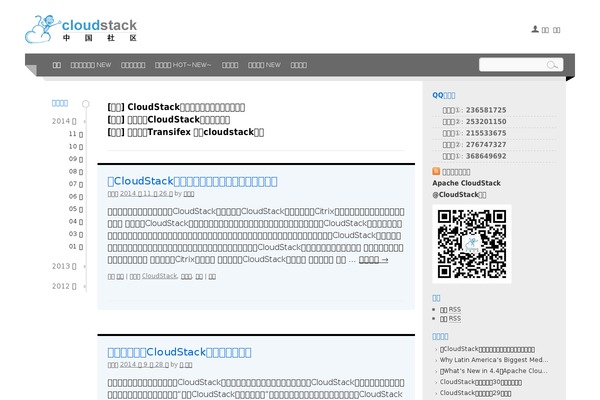Open the Apache CloudStack sidebar link
This screenshot has height=400, width=600.
[466, 183]
